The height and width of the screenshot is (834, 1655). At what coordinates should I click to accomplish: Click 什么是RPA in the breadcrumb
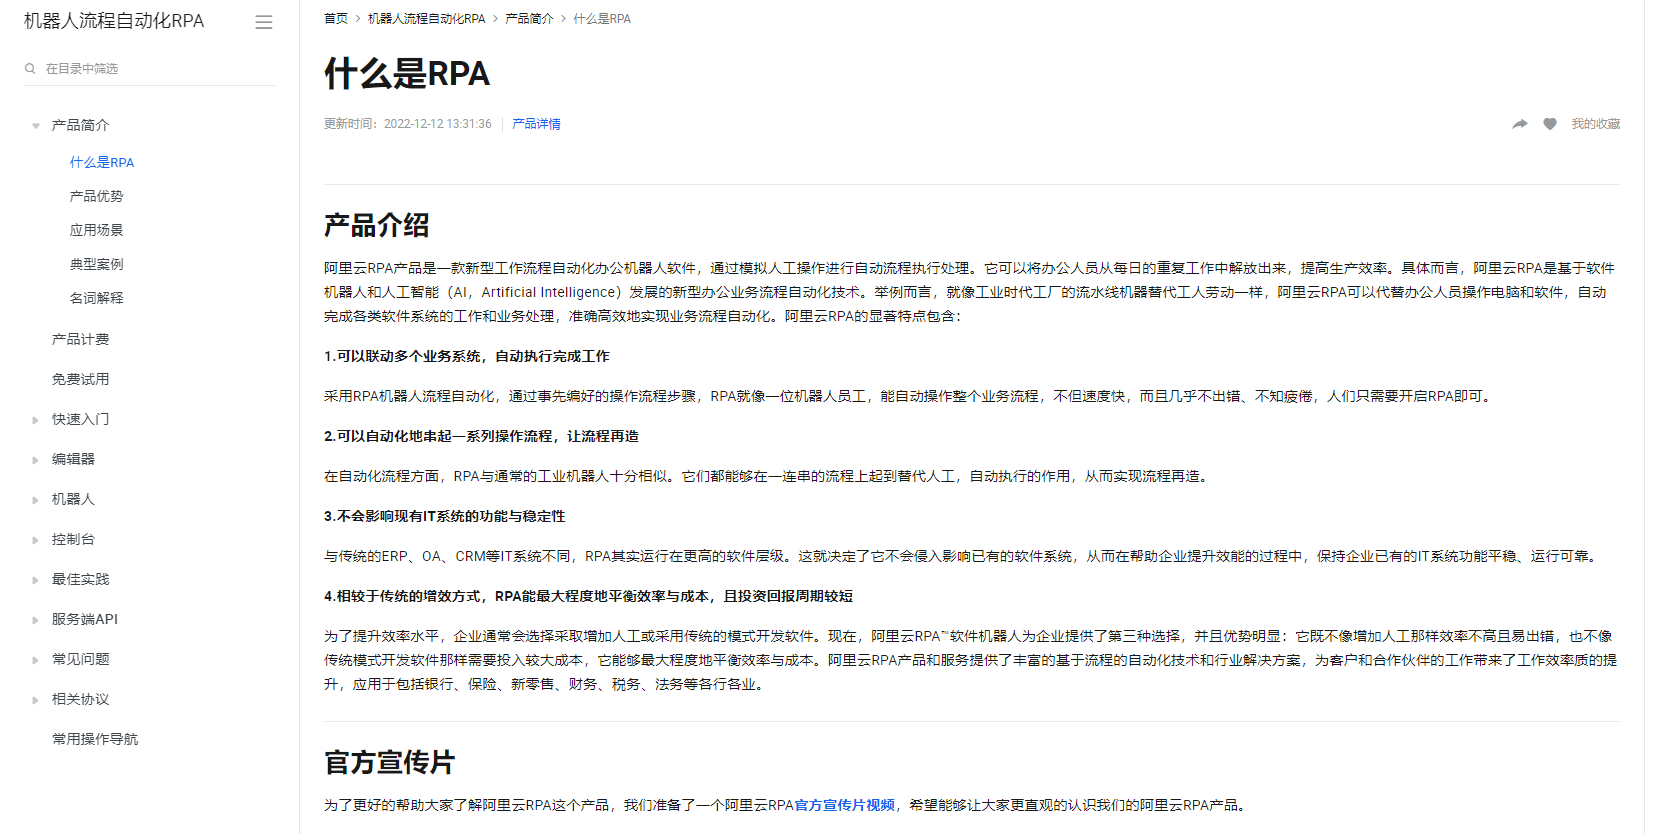coord(602,19)
